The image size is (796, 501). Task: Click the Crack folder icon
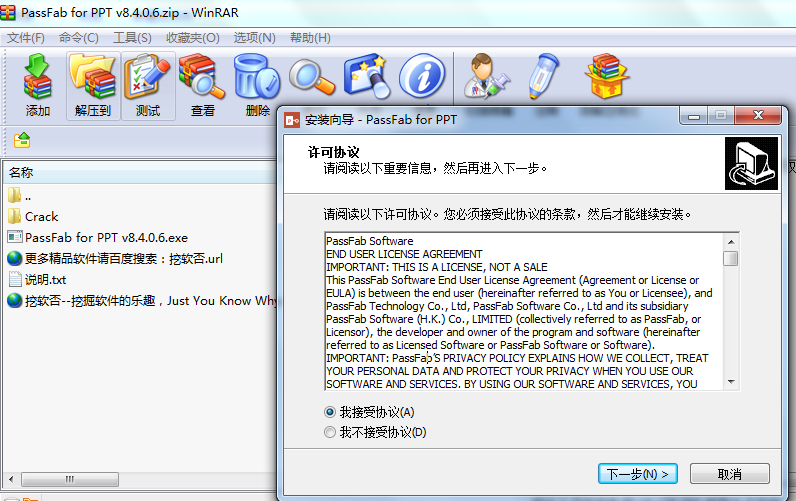coord(14,216)
